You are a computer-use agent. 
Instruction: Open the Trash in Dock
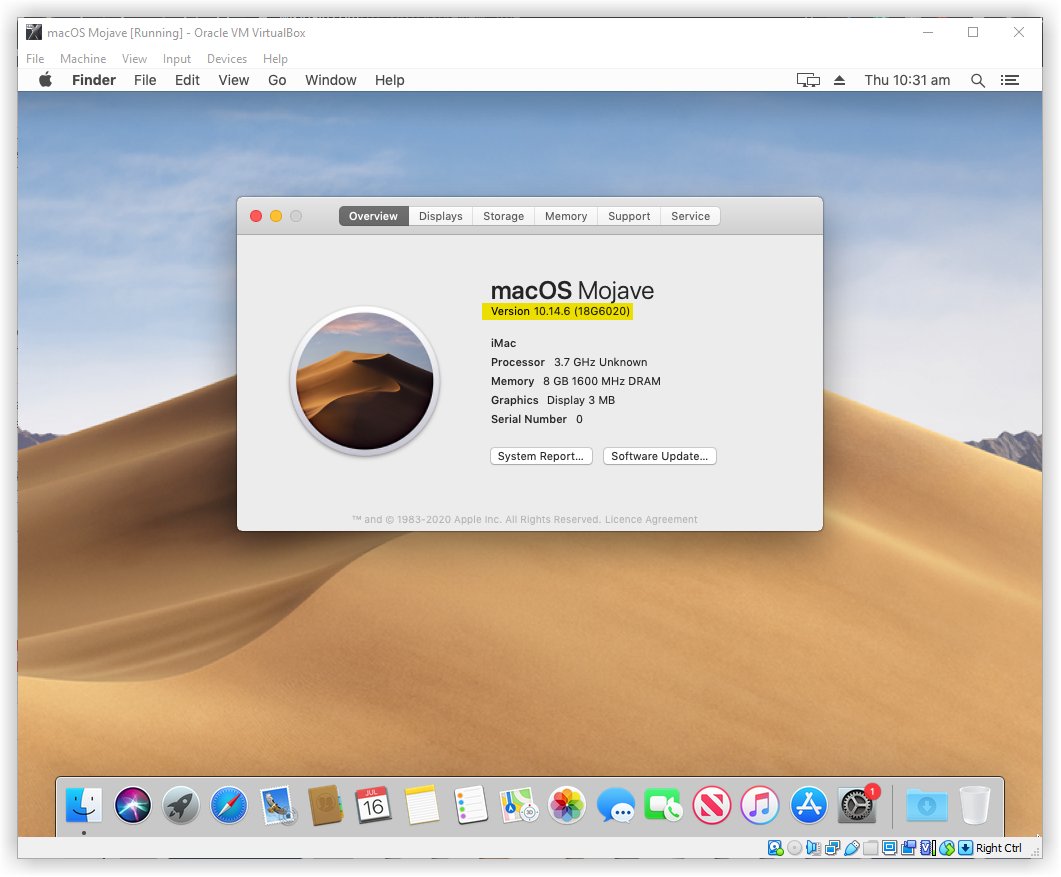pyautogui.click(x=975, y=805)
